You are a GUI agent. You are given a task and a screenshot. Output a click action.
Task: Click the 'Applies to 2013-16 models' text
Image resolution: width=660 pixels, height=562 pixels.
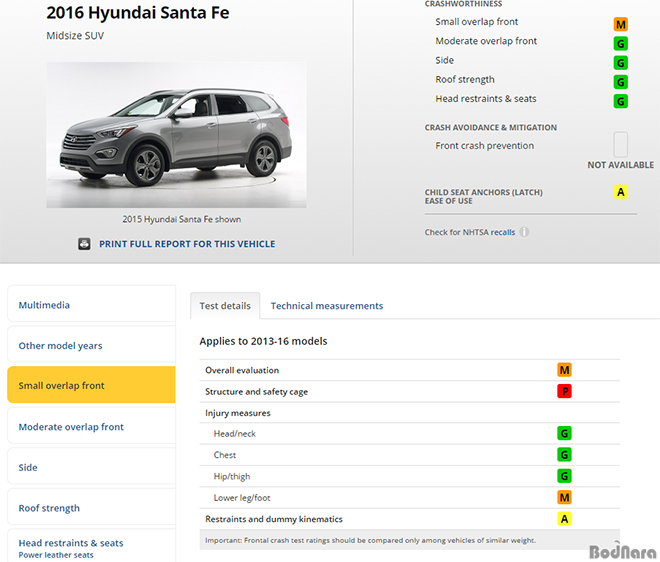point(263,341)
